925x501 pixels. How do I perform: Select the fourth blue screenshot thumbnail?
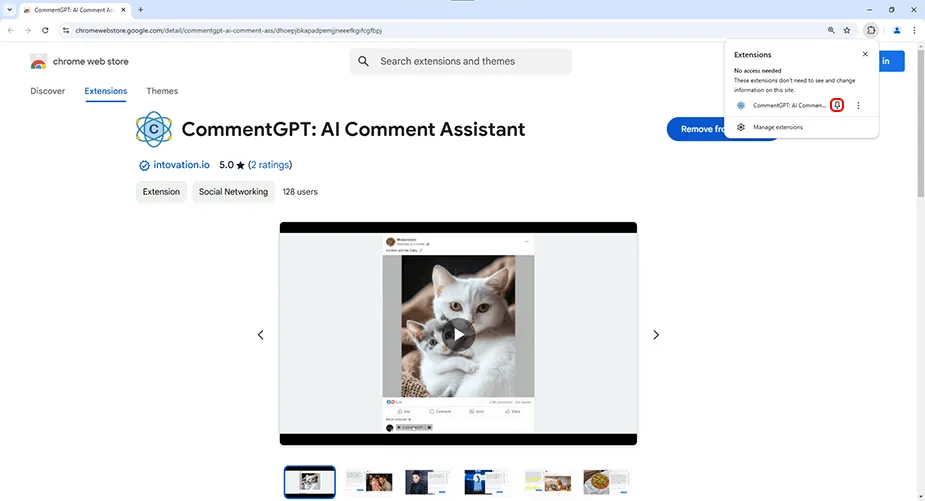[487, 482]
